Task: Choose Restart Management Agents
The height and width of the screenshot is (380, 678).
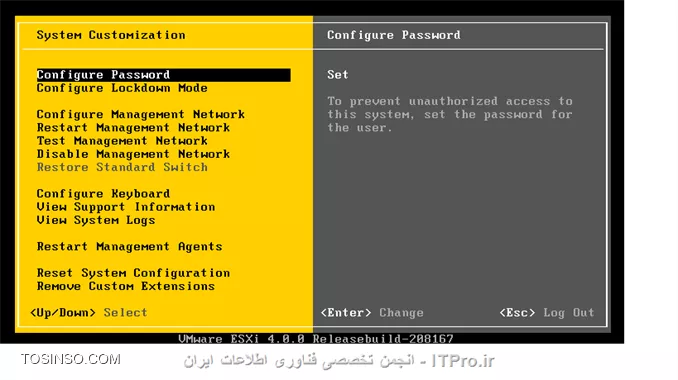Action: point(129,246)
